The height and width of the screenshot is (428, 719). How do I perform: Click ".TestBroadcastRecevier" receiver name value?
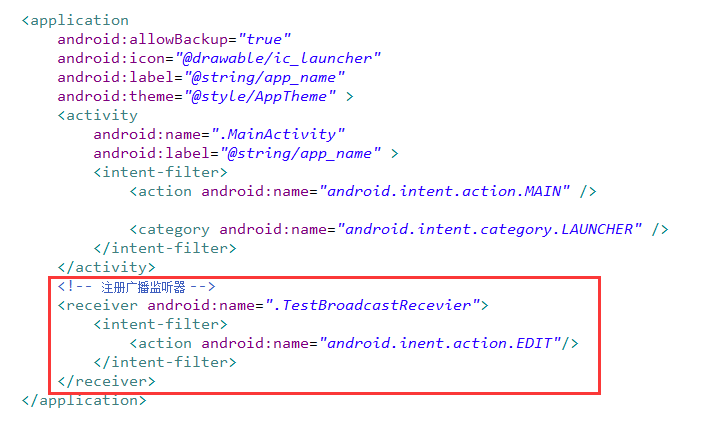coord(373,306)
